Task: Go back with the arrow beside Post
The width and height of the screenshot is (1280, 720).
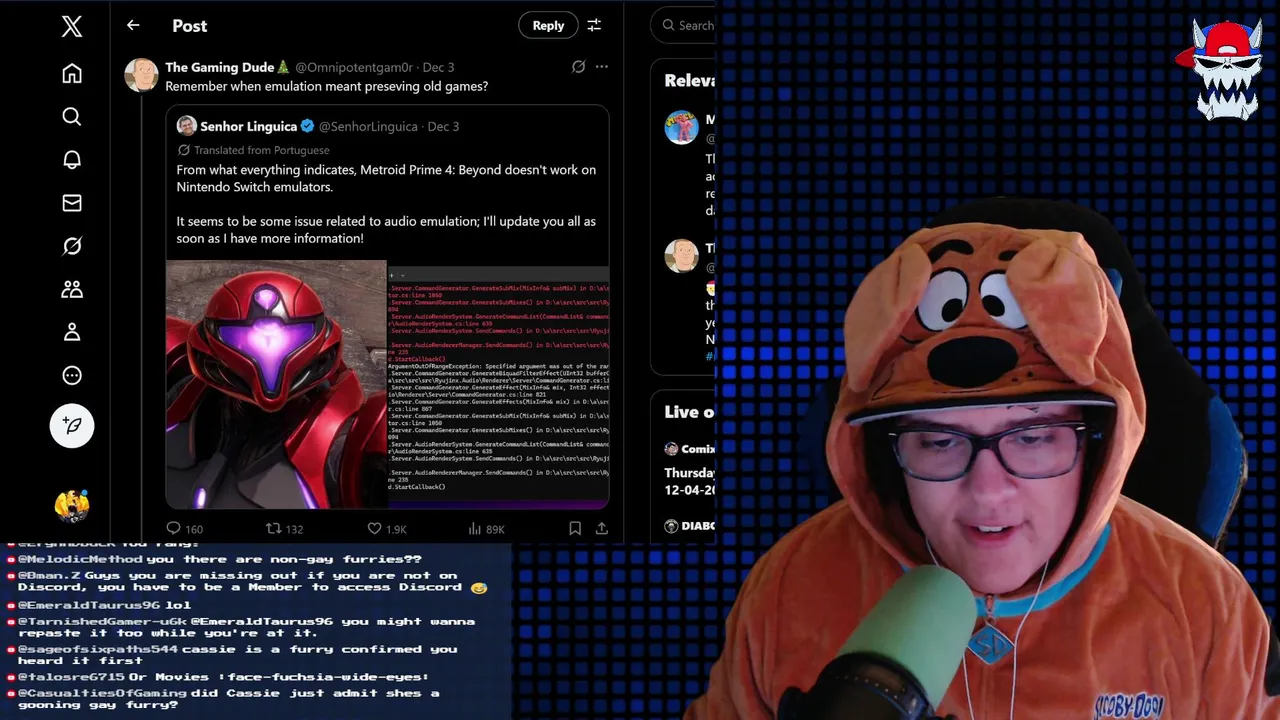Action: tap(133, 26)
